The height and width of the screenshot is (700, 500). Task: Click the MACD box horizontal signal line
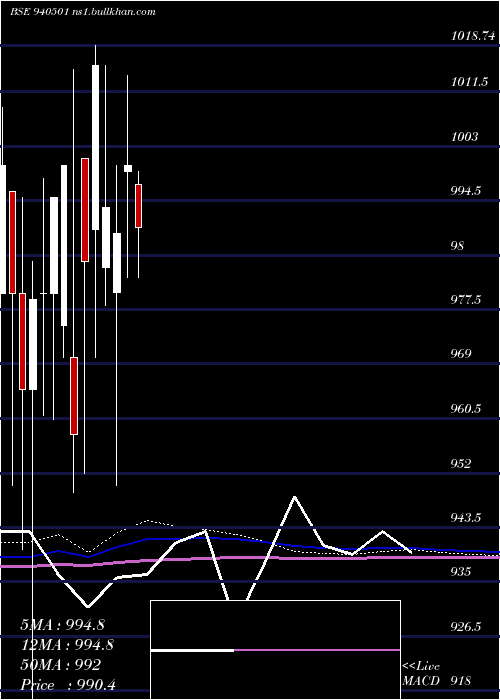pos(275,650)
